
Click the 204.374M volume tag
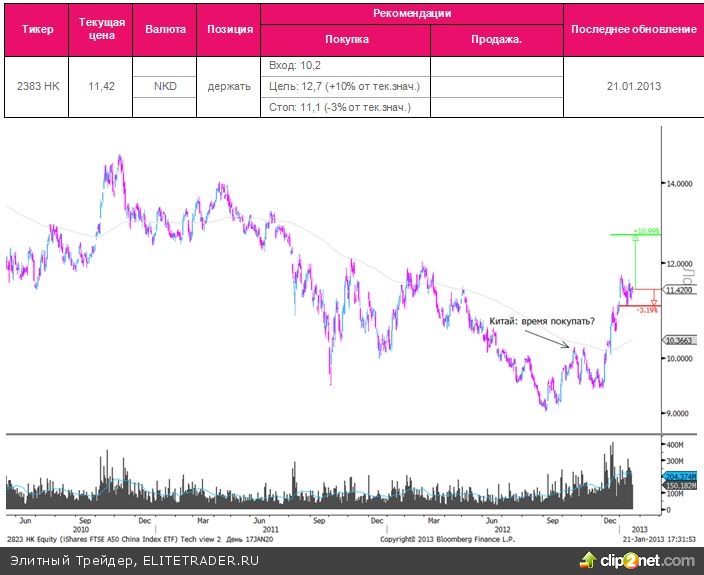pyautogui.click(x=678, y=477)
